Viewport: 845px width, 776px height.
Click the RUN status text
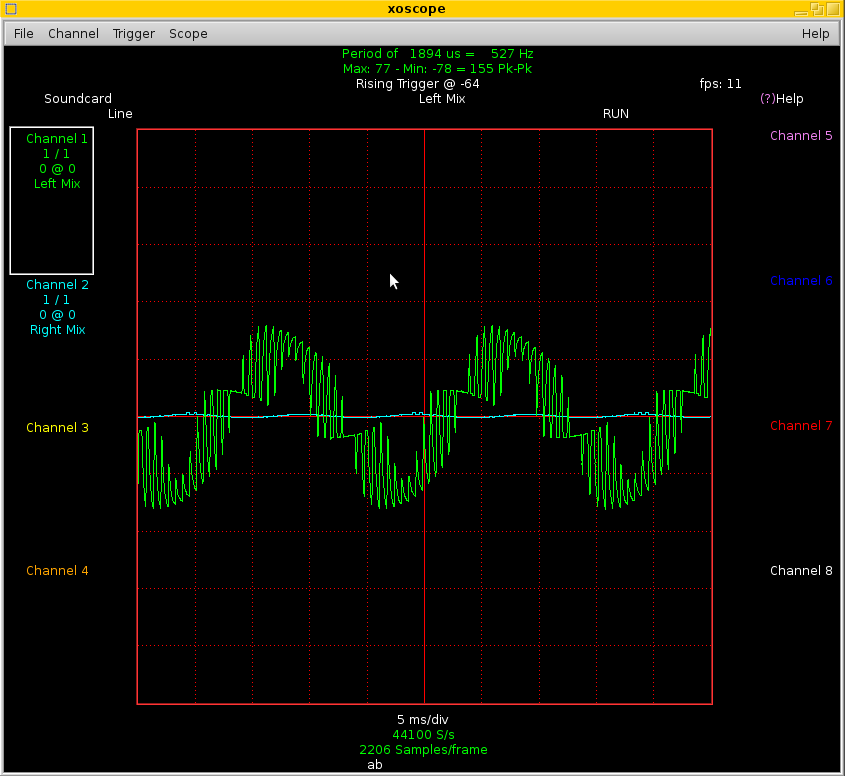click(615, 114)
